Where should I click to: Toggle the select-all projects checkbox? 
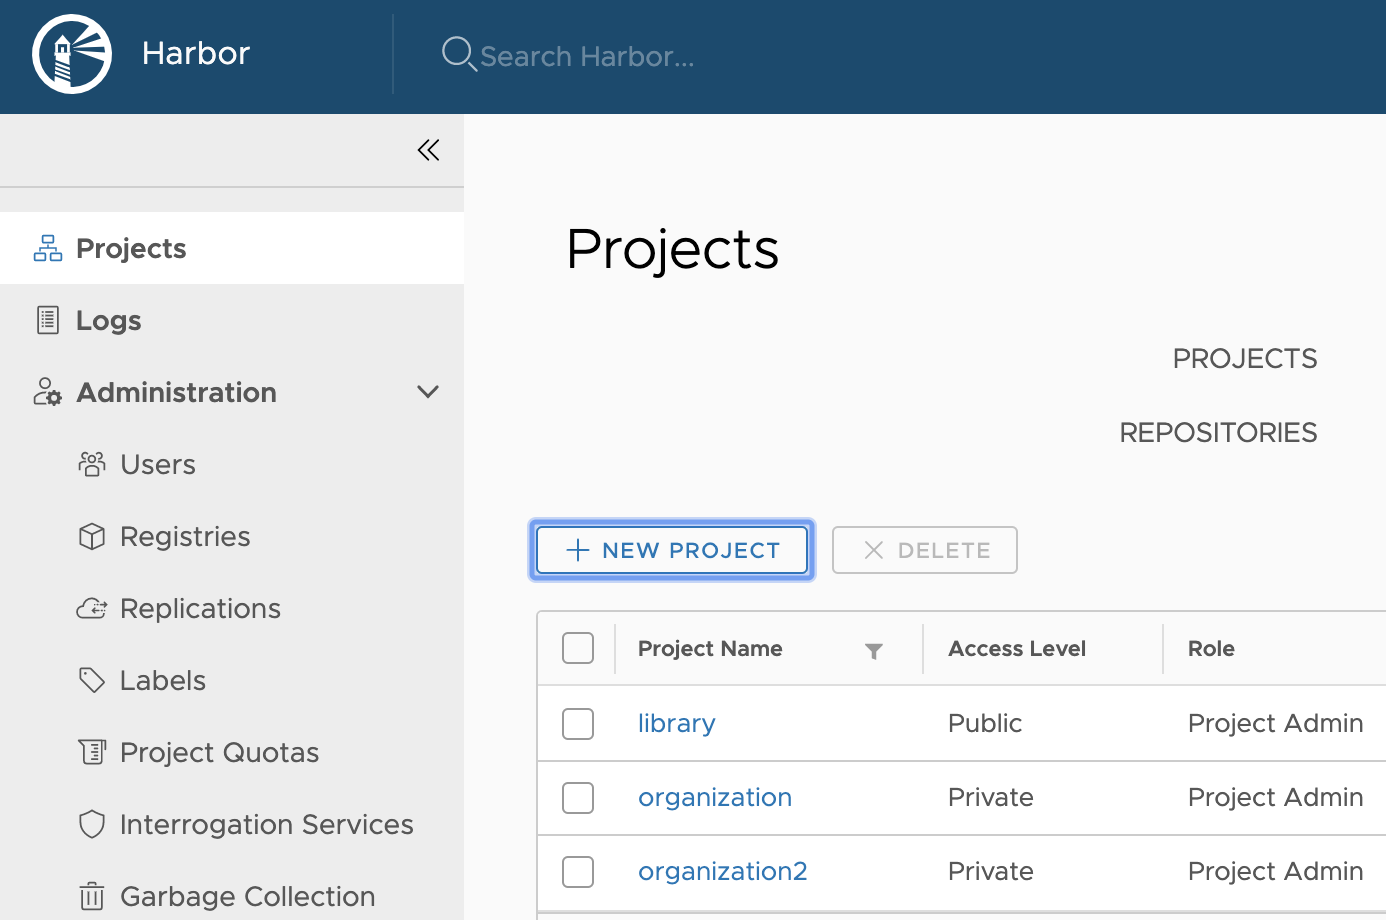(578, 648)
